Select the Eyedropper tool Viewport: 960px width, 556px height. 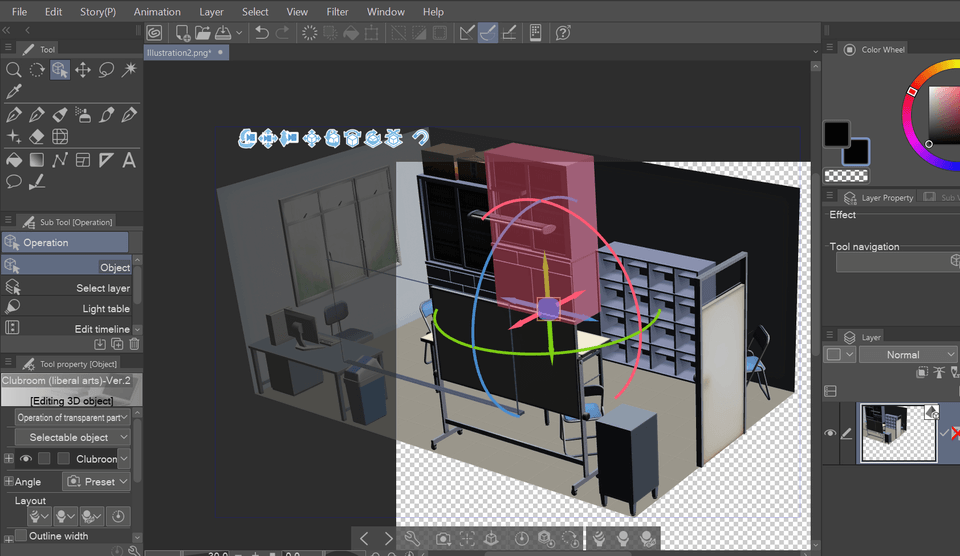pyautogui.click(x=13, y=92)
